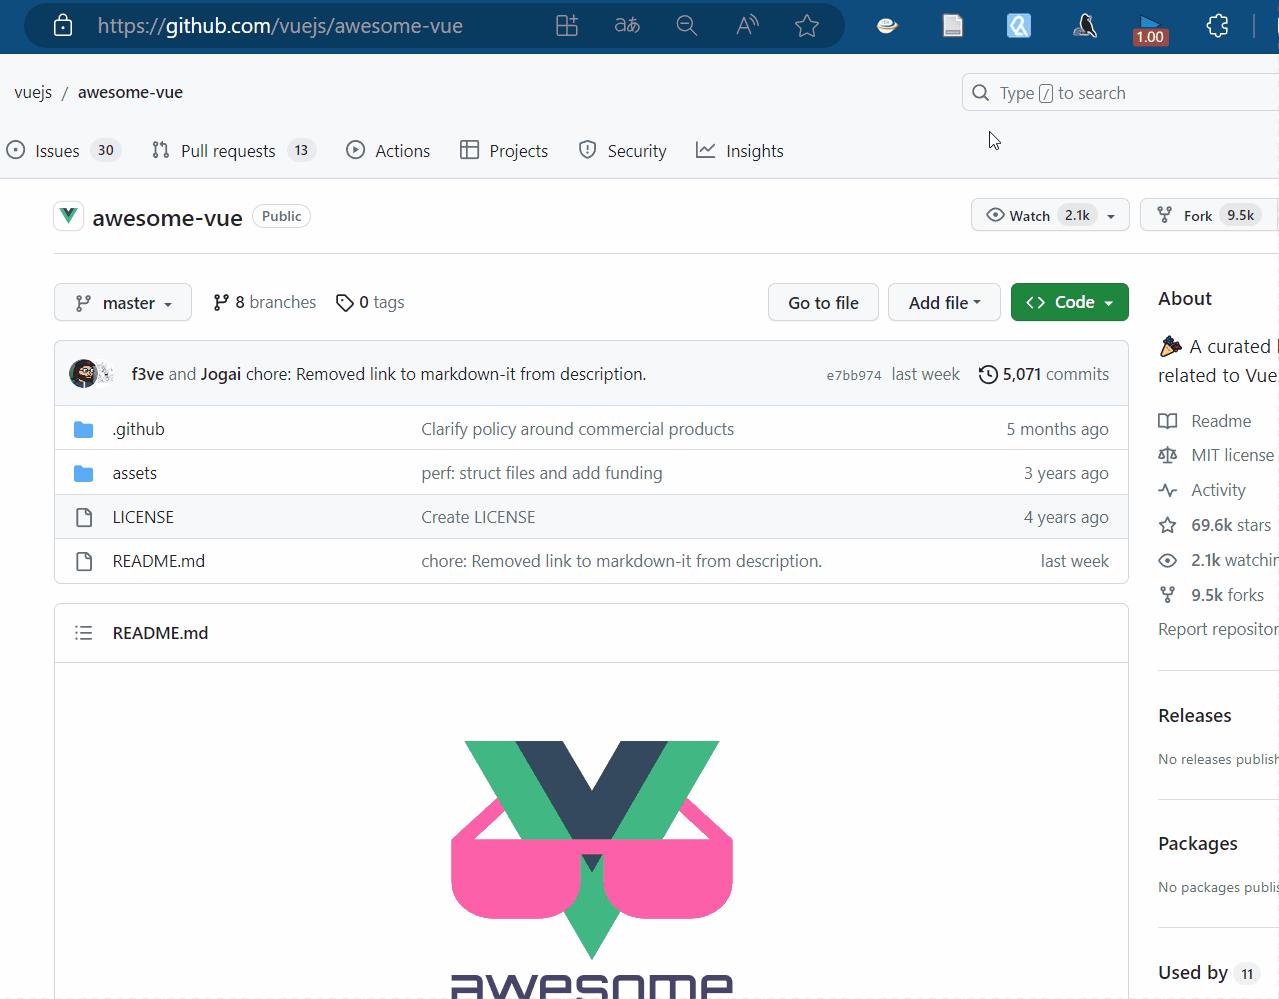
Task: Open the .github folder
Action: (138, 429)
